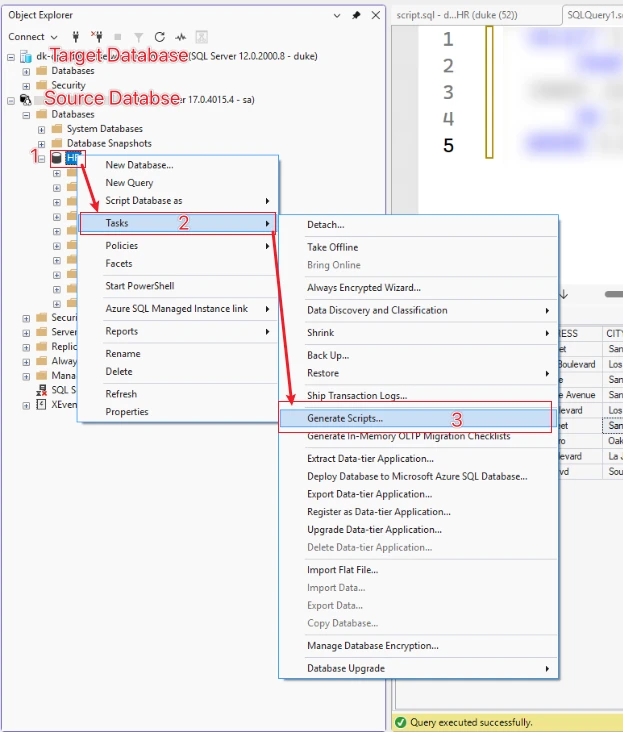Screen dimensions: 623x732
Task: Click Register as Data-tier Application...
Action: point(418,512)
